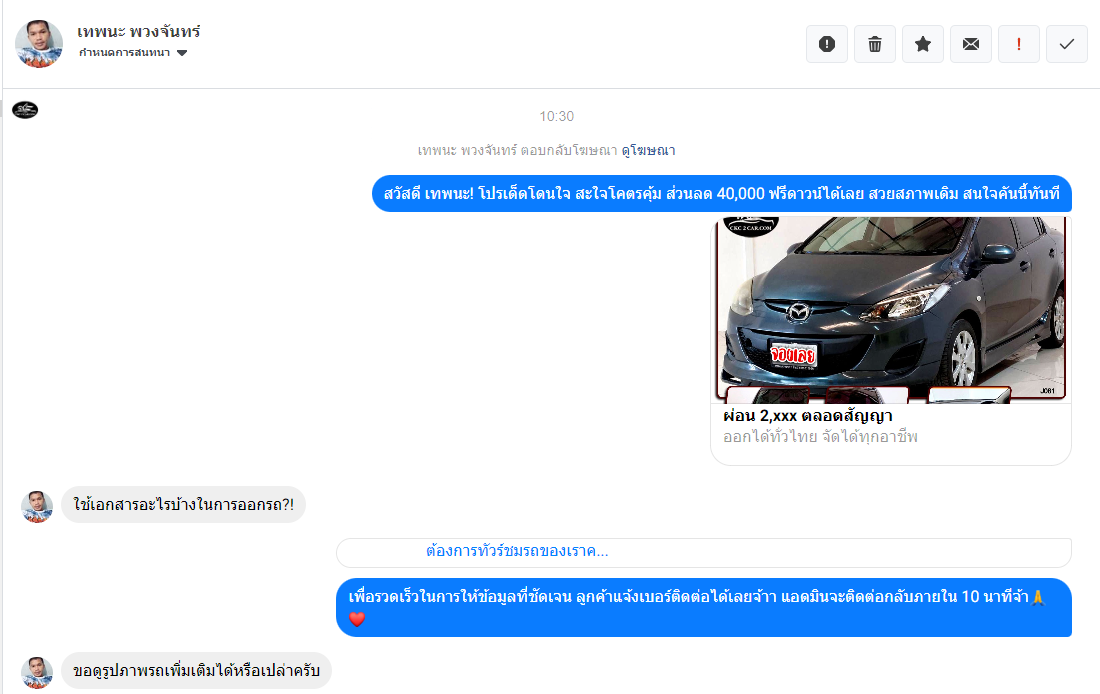Select the ต้องการทัวร์ชมรถของเราค... quick reply
The image size is (1100, 694).
(517, 551)
